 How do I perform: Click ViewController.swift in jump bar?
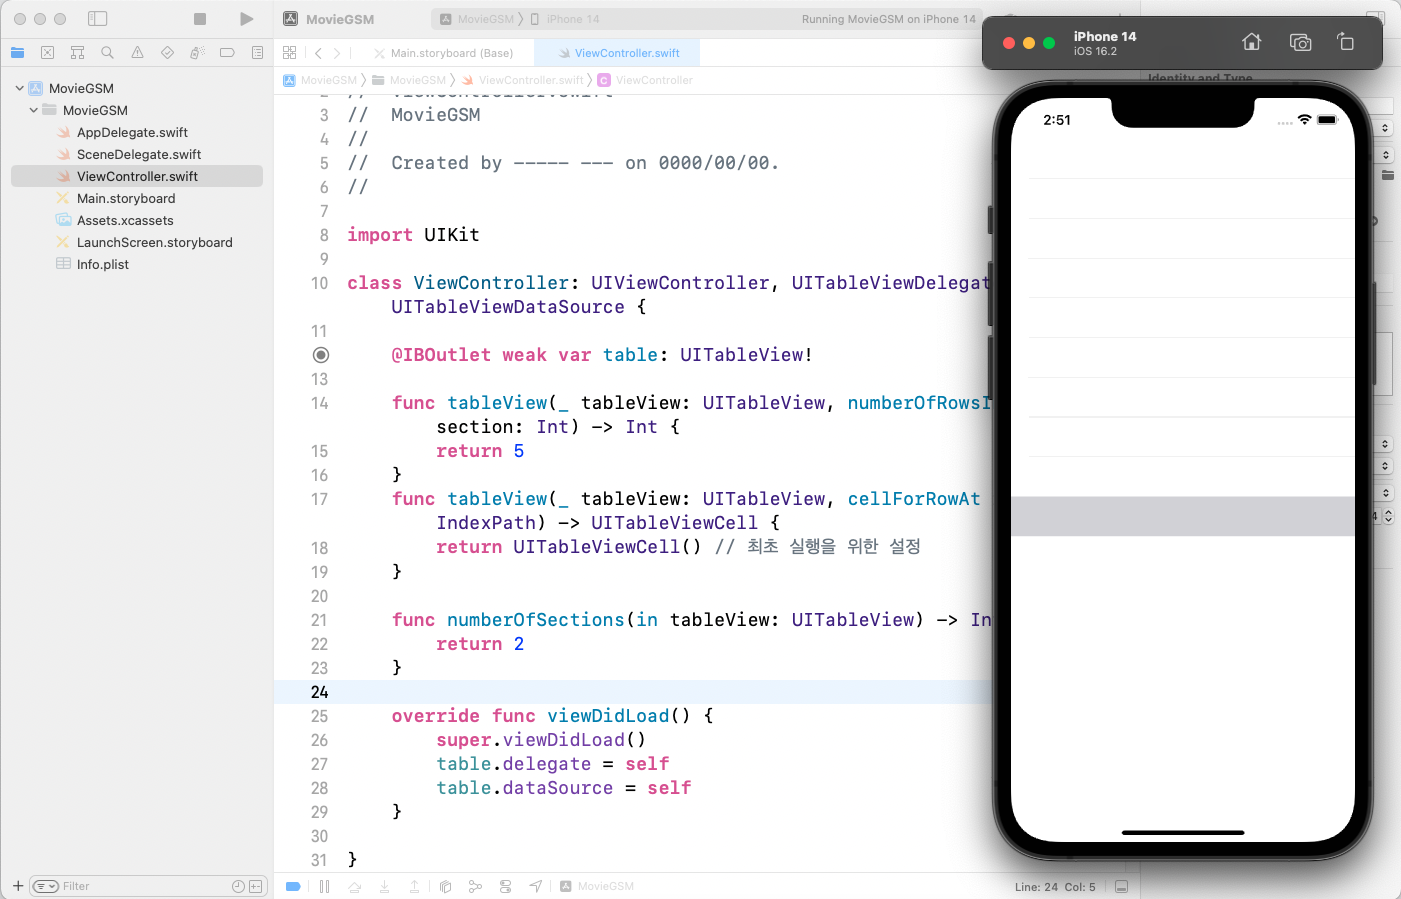coord(523,80)
